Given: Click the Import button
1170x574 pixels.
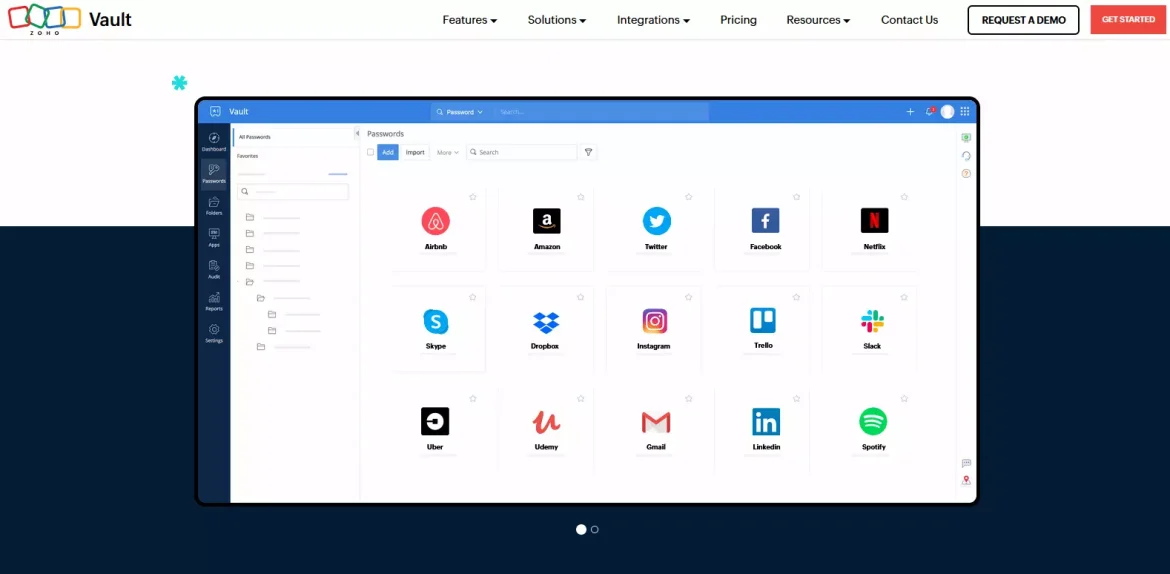Looking at the screenshot, I should [415, 152].
